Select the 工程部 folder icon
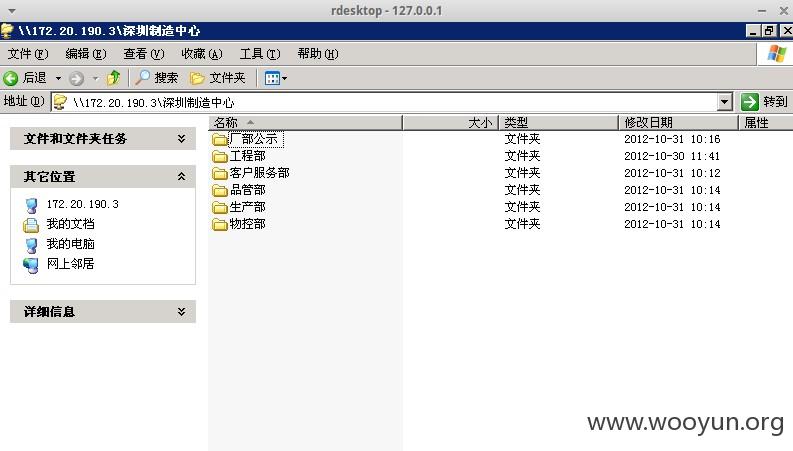Image resolution: width=793 pixels, height=451 pixels. tap(219, 156)
